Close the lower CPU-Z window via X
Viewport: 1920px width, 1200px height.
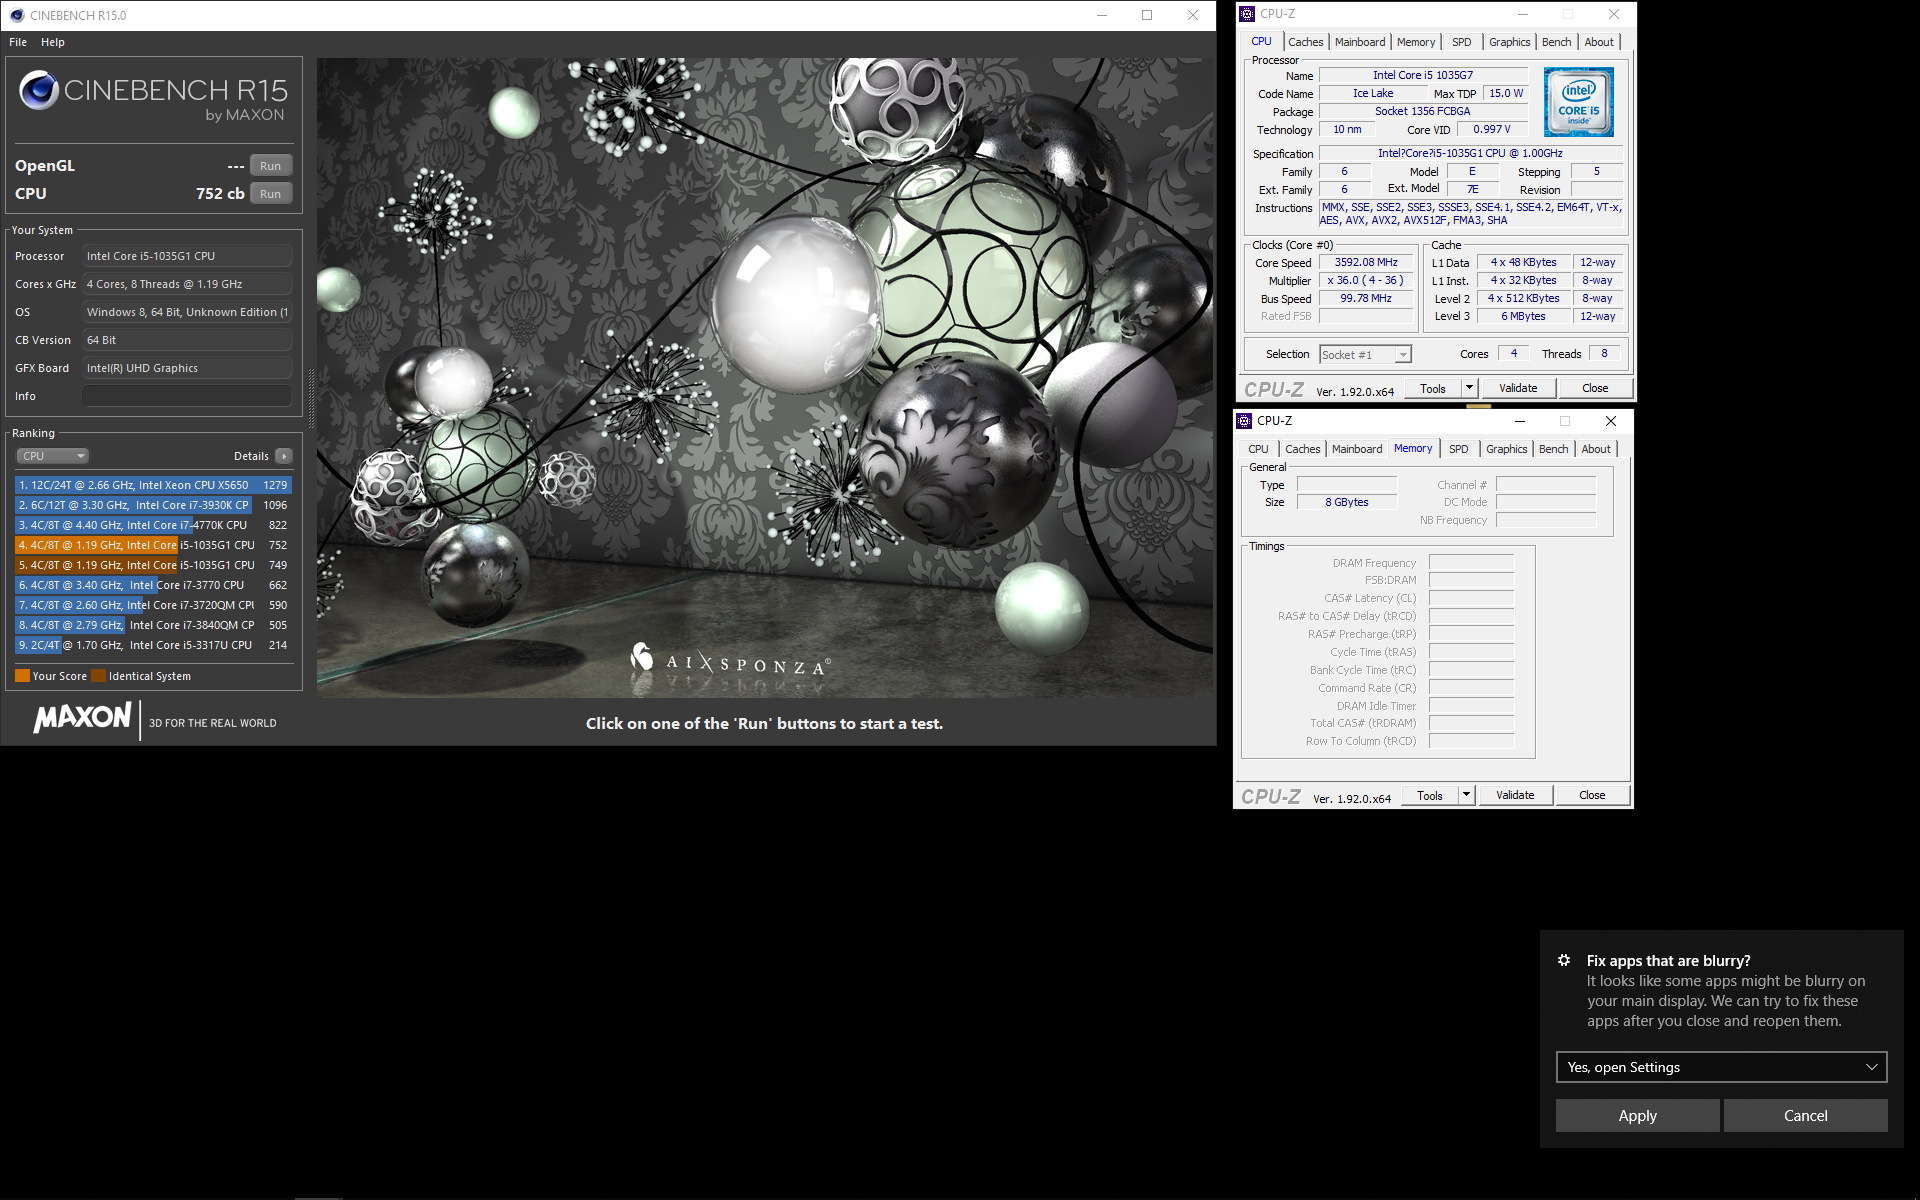click(x=1610, y=421)
